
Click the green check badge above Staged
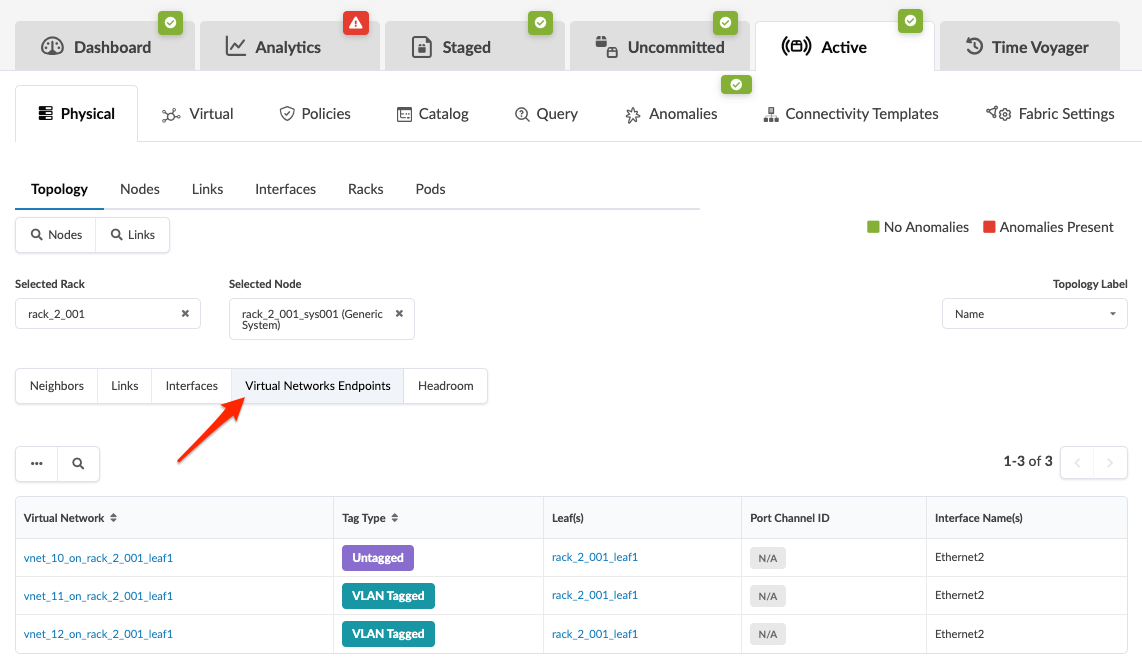click(x=541, y=22)
